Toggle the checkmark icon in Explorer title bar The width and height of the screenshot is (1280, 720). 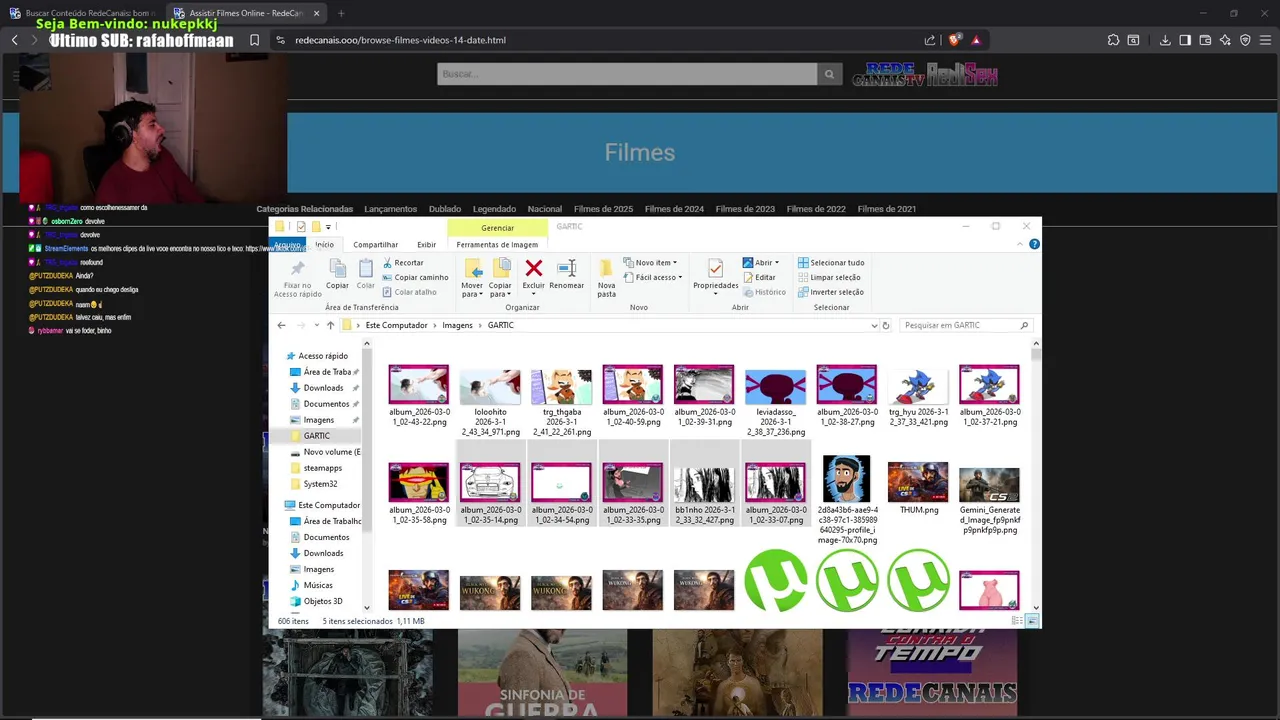click(x=301, y=227)
